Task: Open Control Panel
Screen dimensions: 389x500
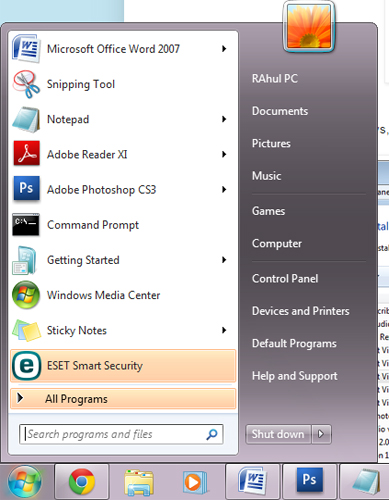Action: click(285, 279)
